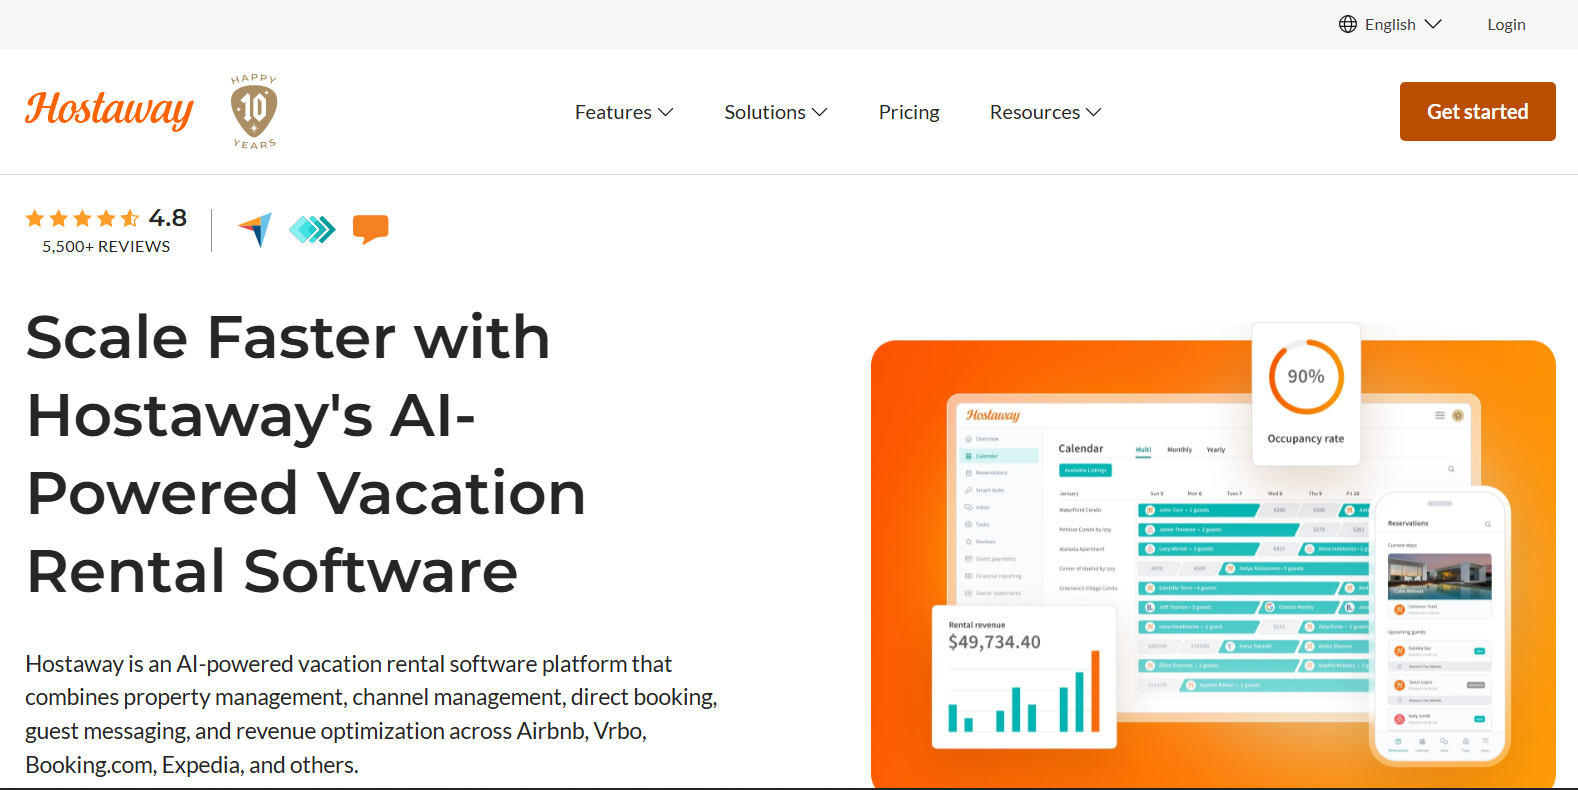Expand the Solutions menu
This screenshot has height=790, width=1578.
(776, 112)
